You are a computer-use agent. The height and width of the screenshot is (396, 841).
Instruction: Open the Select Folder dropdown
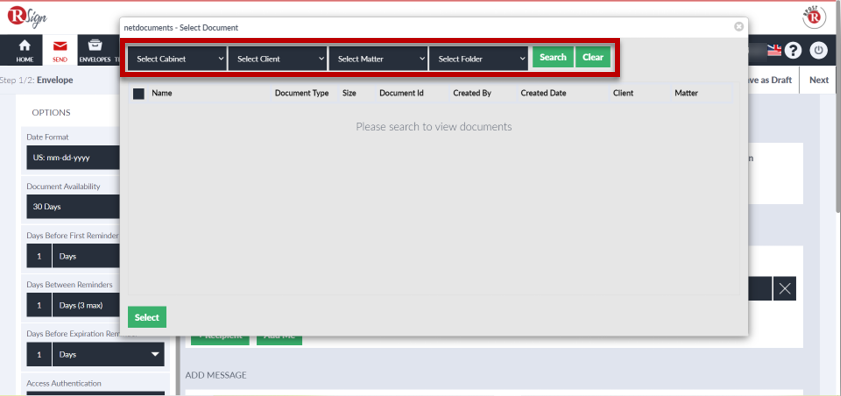(478, 59)
